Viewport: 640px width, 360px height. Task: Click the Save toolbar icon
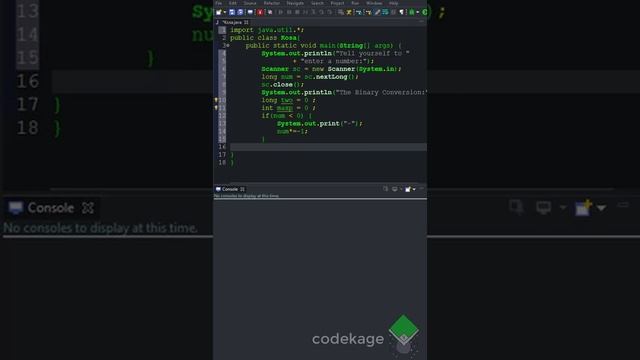(x=232, y=12)
